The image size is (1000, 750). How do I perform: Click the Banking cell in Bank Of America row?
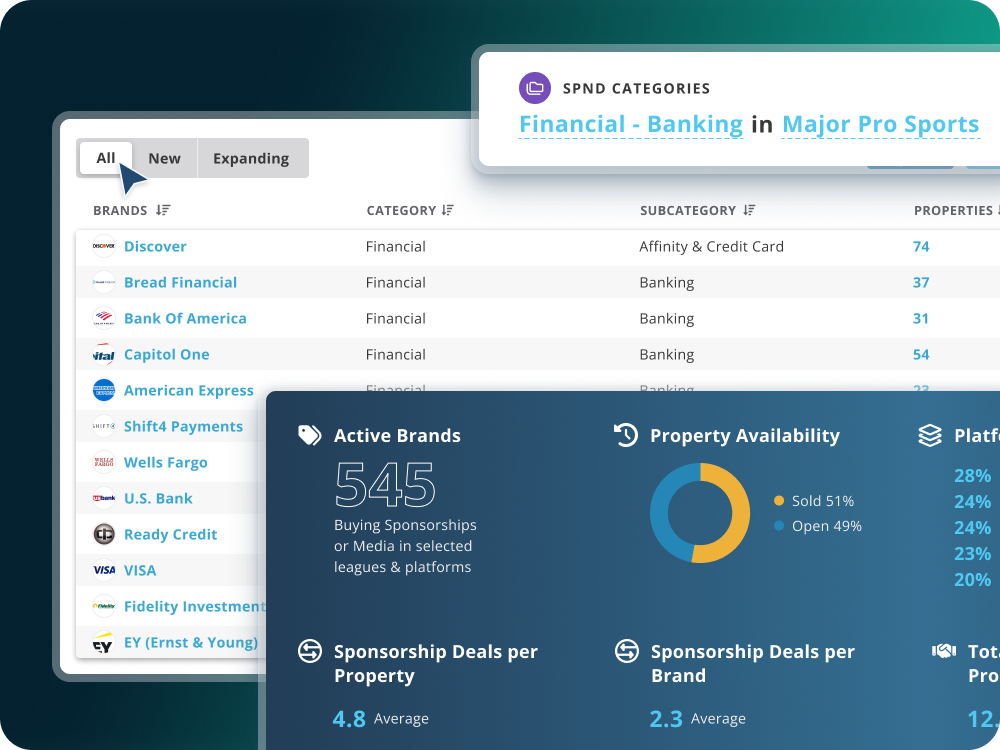tap(666, 318)
